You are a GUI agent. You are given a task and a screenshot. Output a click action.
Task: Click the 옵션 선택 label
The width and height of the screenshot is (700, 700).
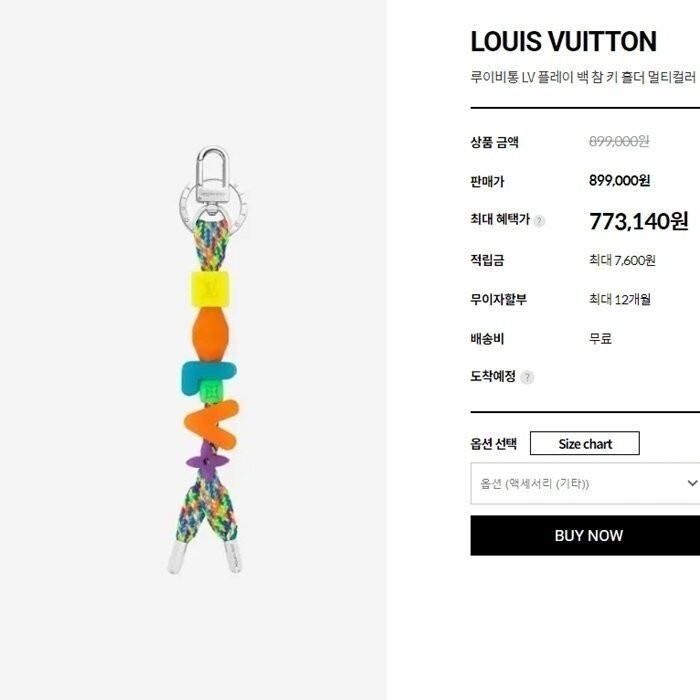(493, 443)
